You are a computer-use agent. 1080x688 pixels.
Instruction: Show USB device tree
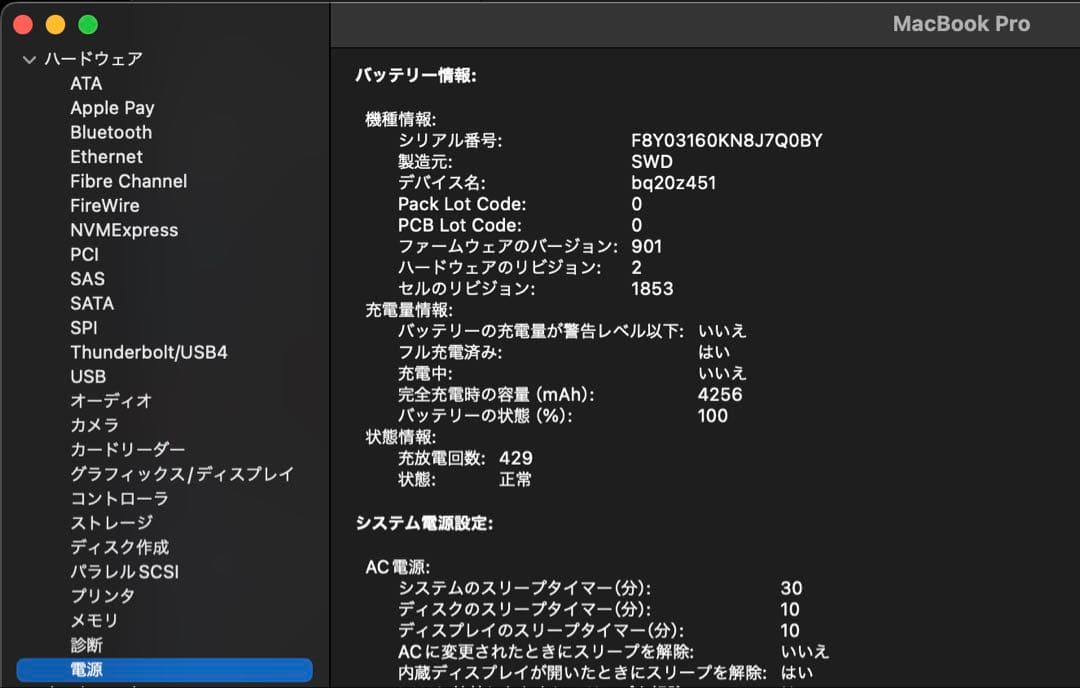pyautogui.click(x=87, y=376)
